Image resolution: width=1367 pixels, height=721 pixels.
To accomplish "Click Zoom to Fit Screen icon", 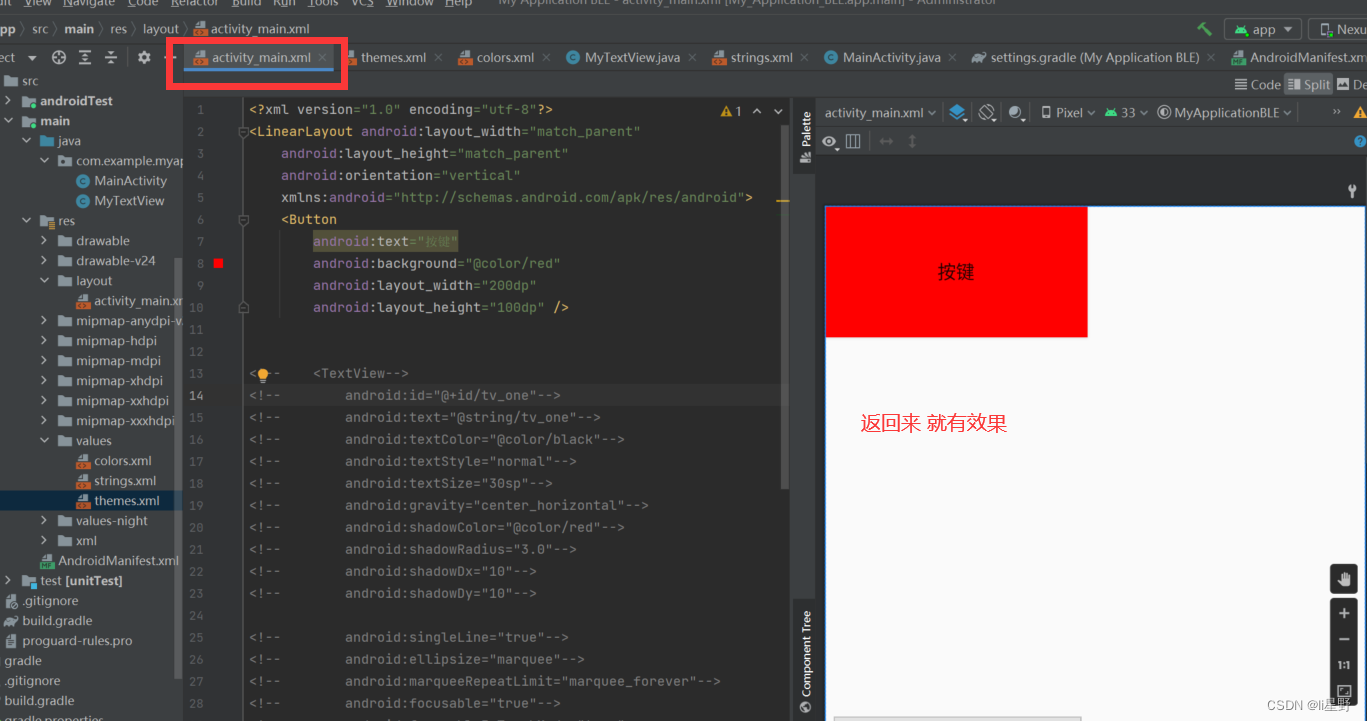I will pos(1344,691).
